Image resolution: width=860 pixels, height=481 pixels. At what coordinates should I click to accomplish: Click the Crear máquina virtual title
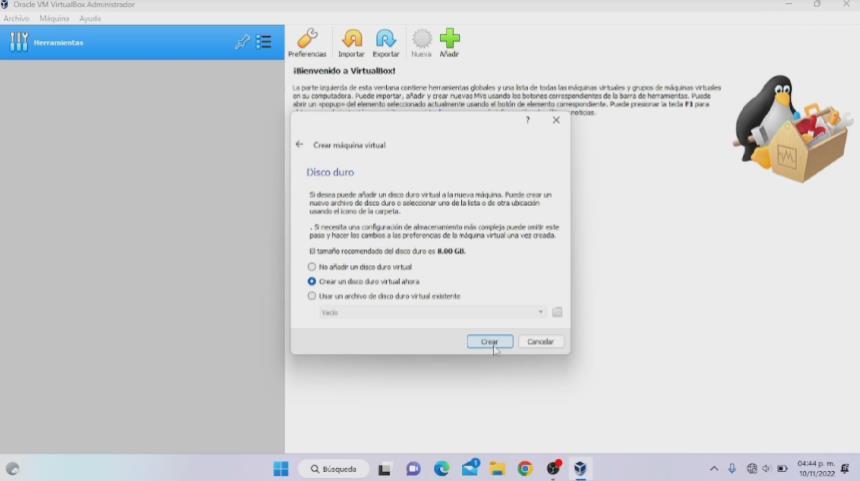click(349, 145)
